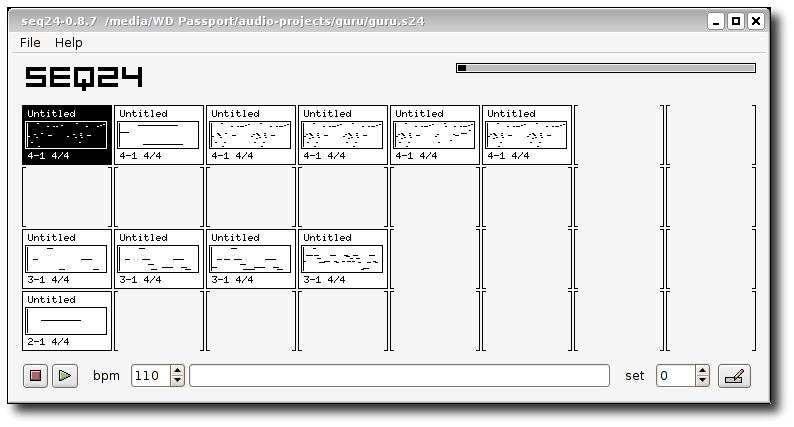Image resolution: width=794 pixels, height=427 pixels.
Task: Toggle the fourth 3-1 pattern with dense notes
Action: [343, 259]
